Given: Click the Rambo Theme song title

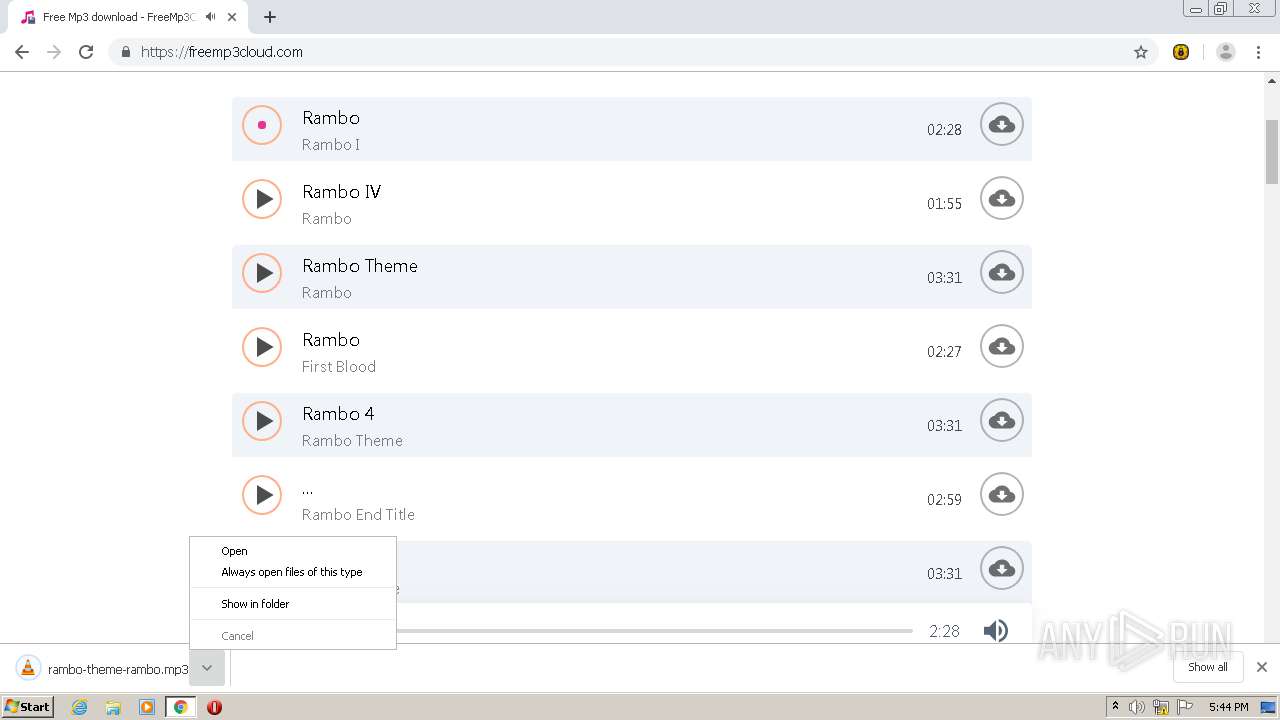Looking at the screenshot, I should tap(360, 266).
